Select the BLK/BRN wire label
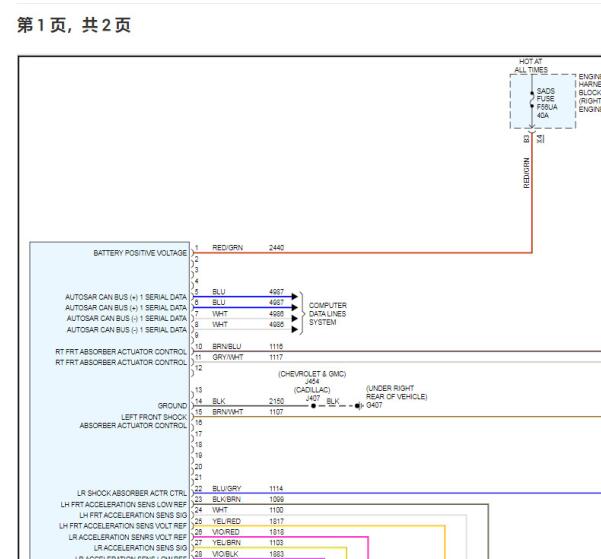 [227, 500]
